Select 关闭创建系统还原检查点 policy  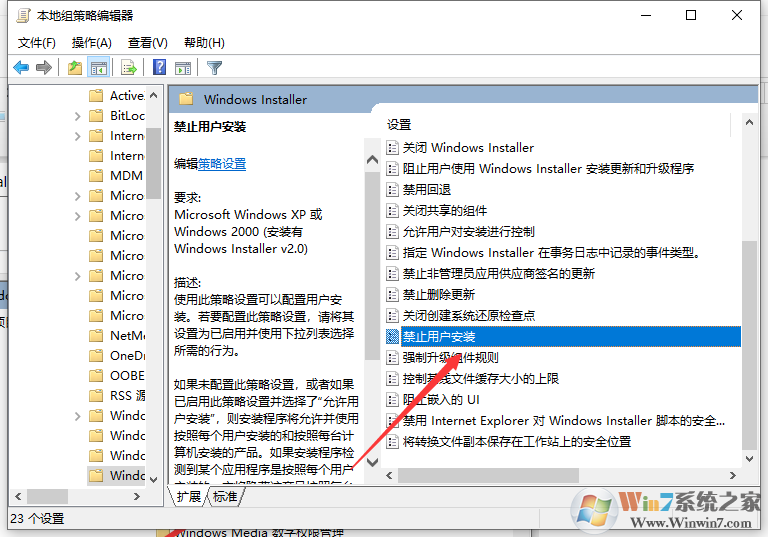coord(469,316)
